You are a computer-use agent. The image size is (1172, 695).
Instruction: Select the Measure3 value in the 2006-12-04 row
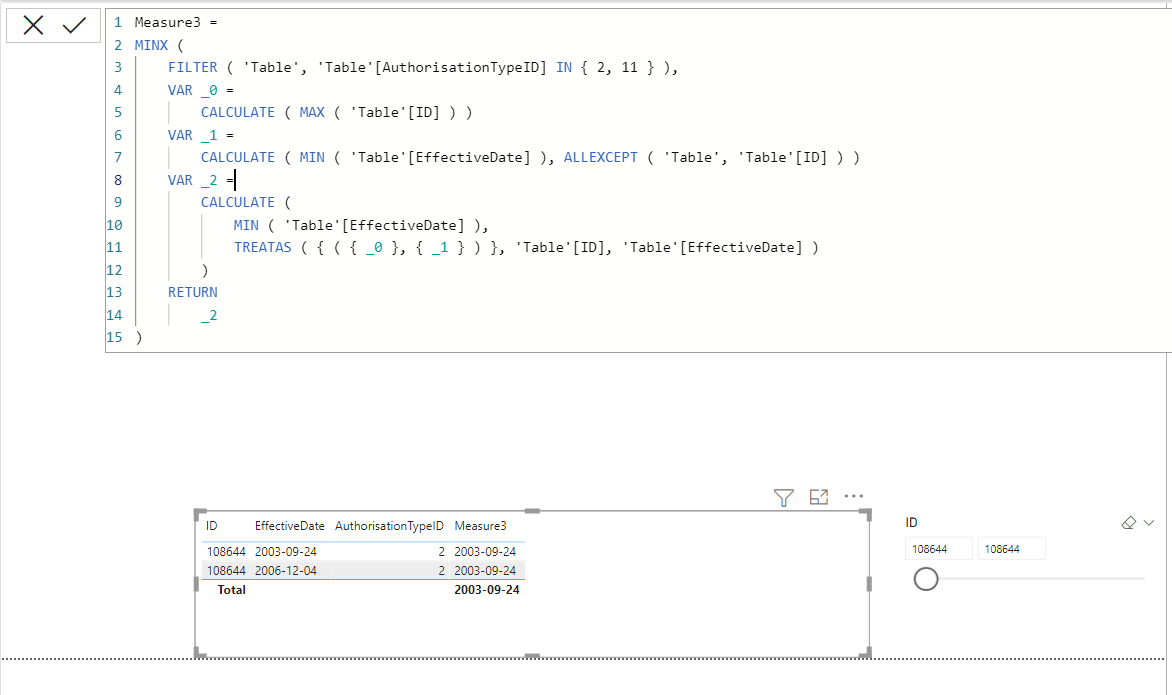tap(484, 570)
